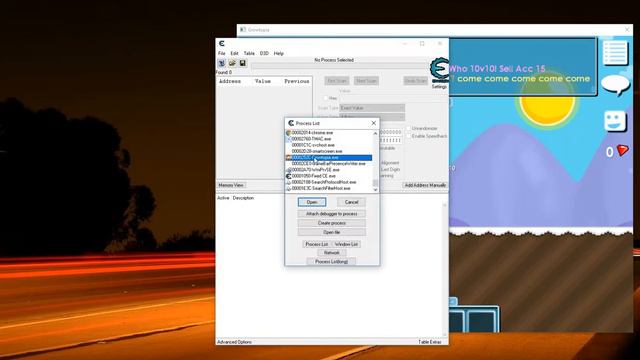The width and height of the screenshot is (640, 360).
Task: Click the Process List(long) button
Action: click(x=331, y=262)
